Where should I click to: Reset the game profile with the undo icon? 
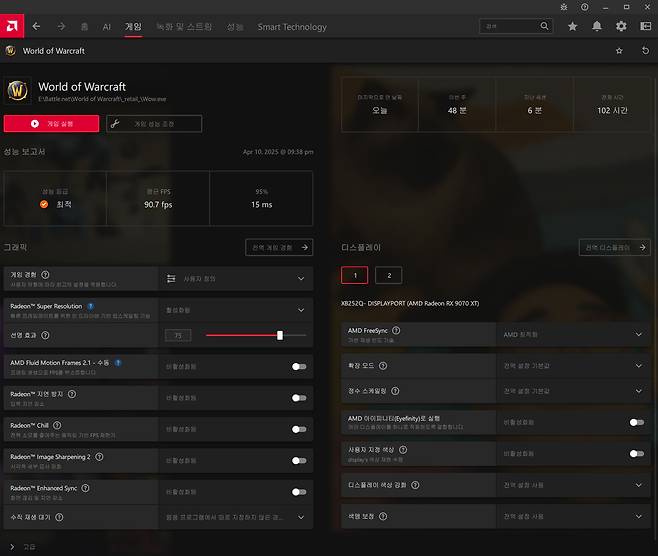[x=642, y=50]
